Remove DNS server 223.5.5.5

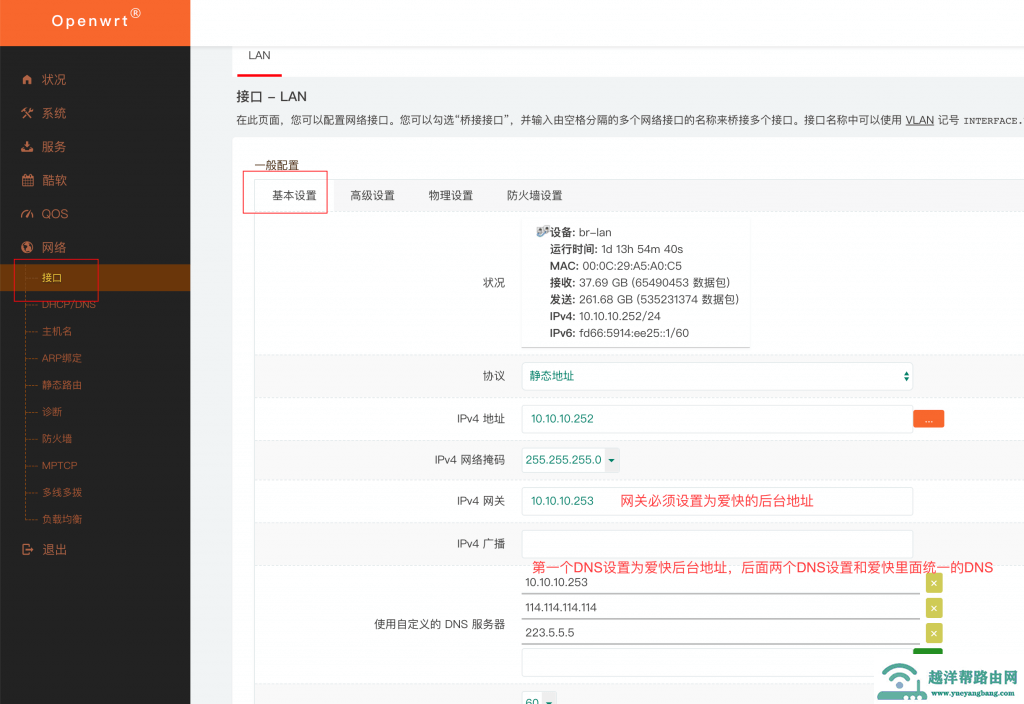934,633
